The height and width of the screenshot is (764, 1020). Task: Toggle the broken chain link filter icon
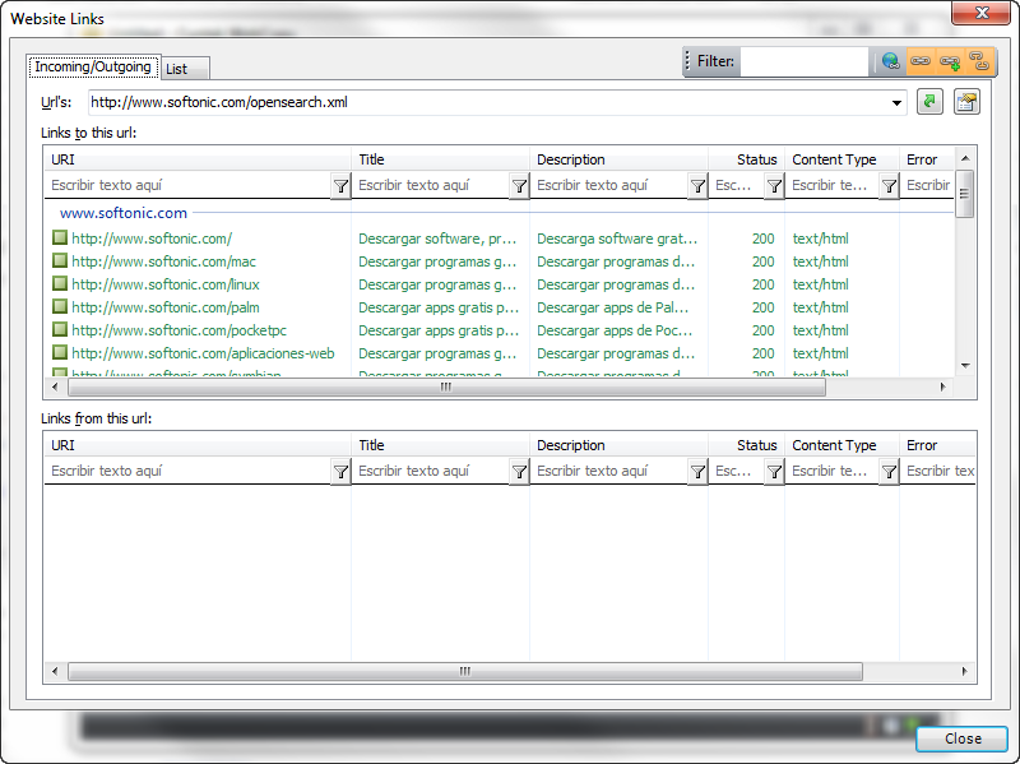[979, 61]
